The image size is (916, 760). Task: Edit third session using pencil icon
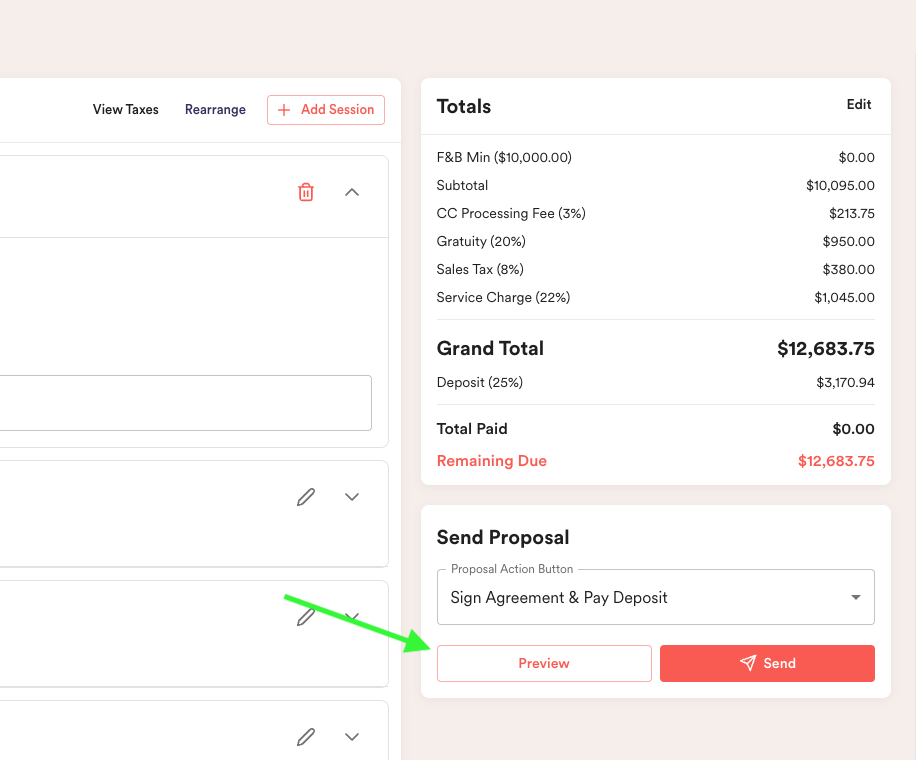(306, 617)
